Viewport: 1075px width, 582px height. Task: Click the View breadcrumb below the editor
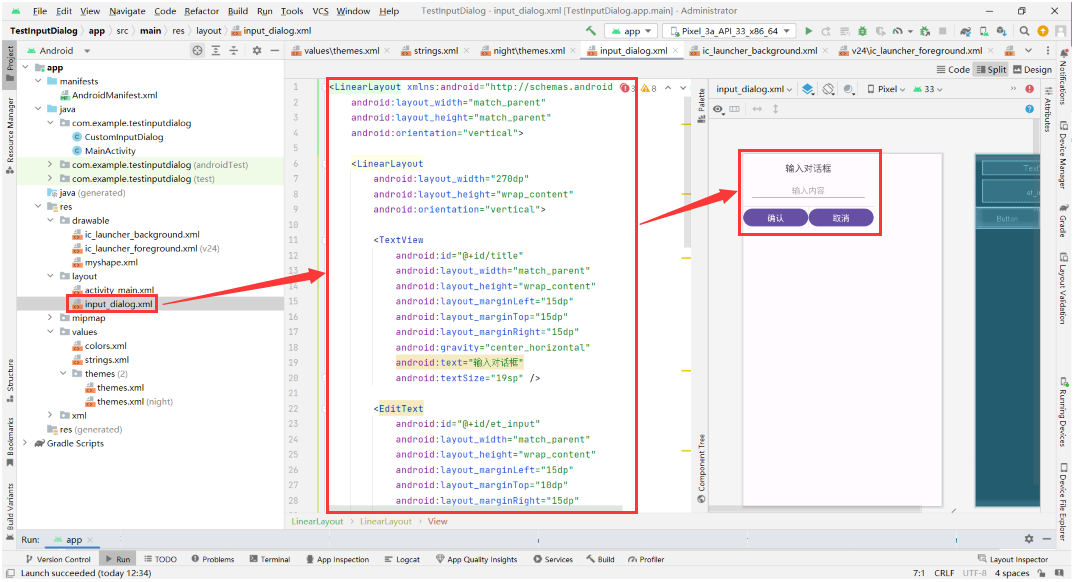coord(437,522)
